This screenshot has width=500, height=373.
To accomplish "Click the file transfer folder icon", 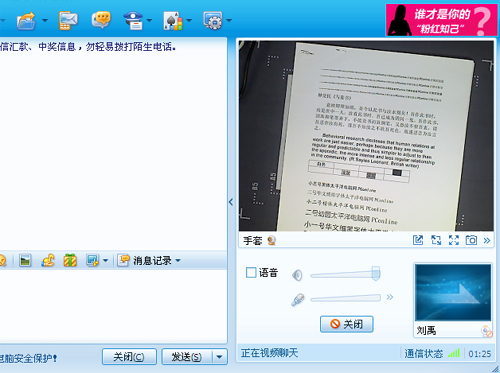I will click(26, 20).
